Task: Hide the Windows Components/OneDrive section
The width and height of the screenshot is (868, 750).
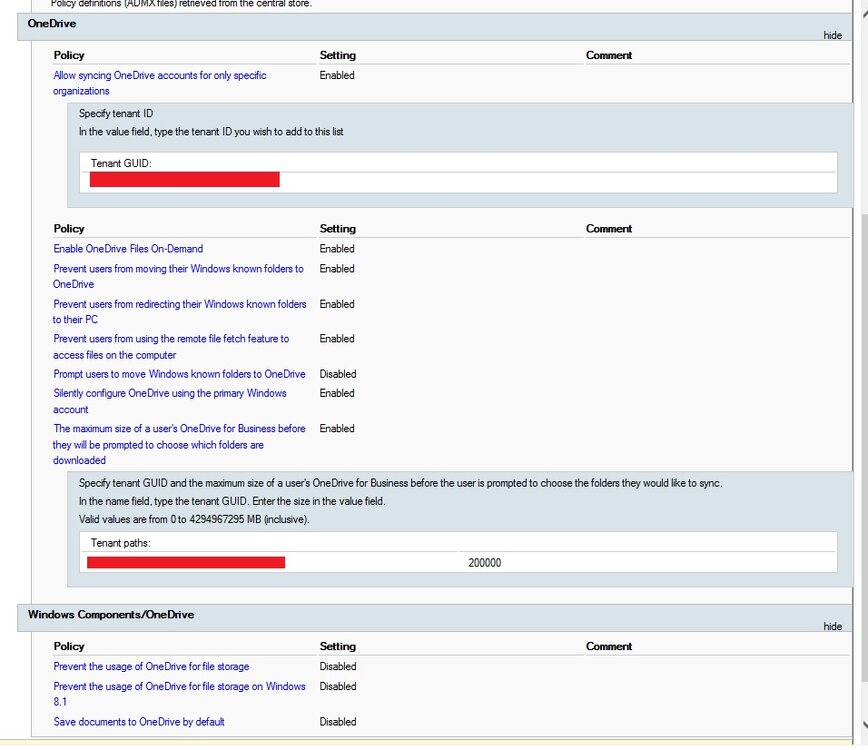Action: (832, 627)
